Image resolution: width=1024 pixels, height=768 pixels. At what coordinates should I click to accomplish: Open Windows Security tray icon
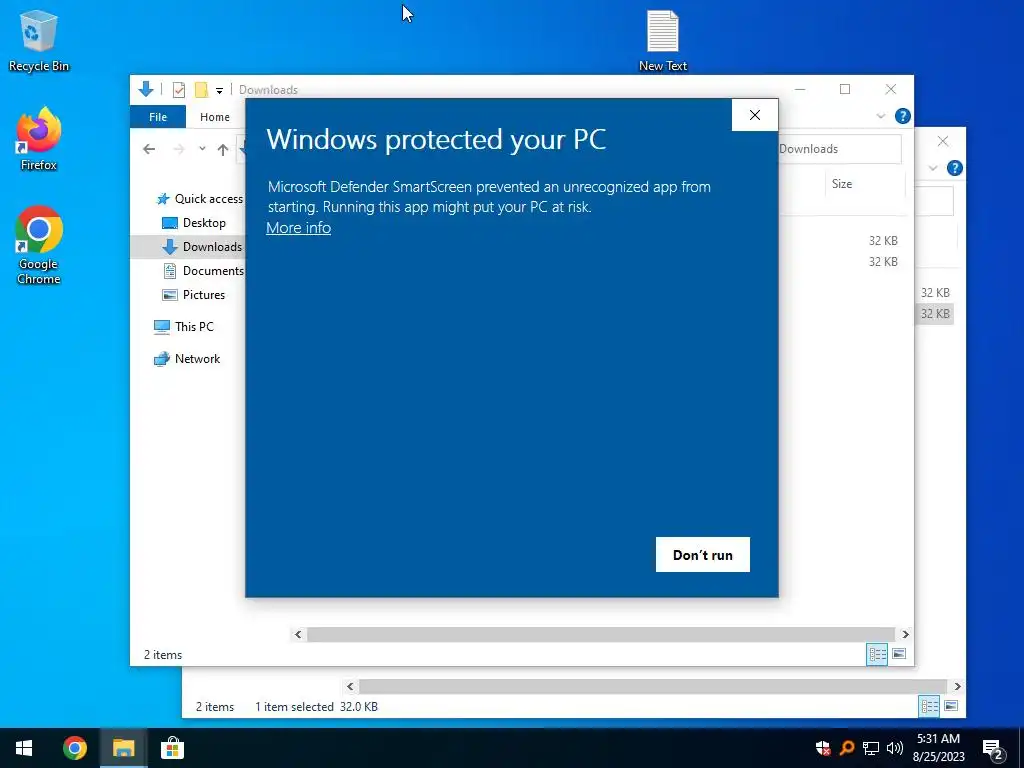(823, 748)
